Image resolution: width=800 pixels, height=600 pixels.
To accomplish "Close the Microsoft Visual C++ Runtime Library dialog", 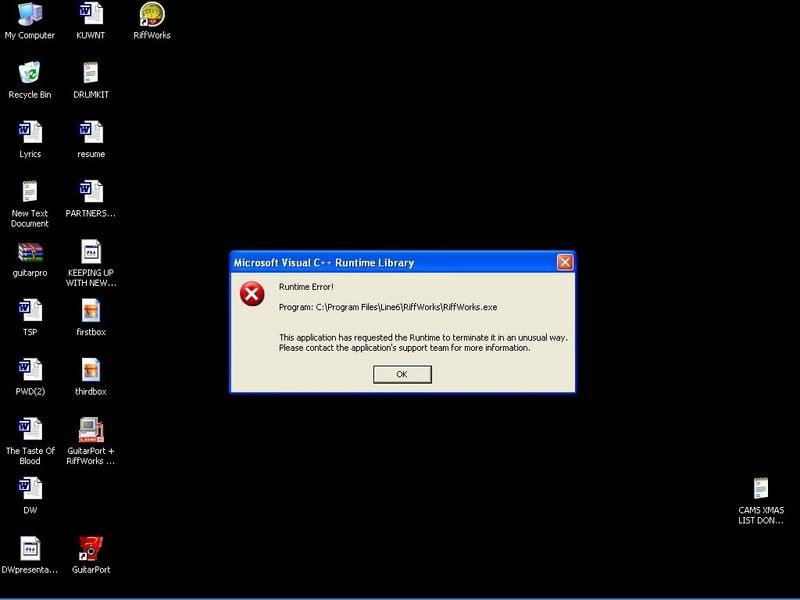I will 564,262.
